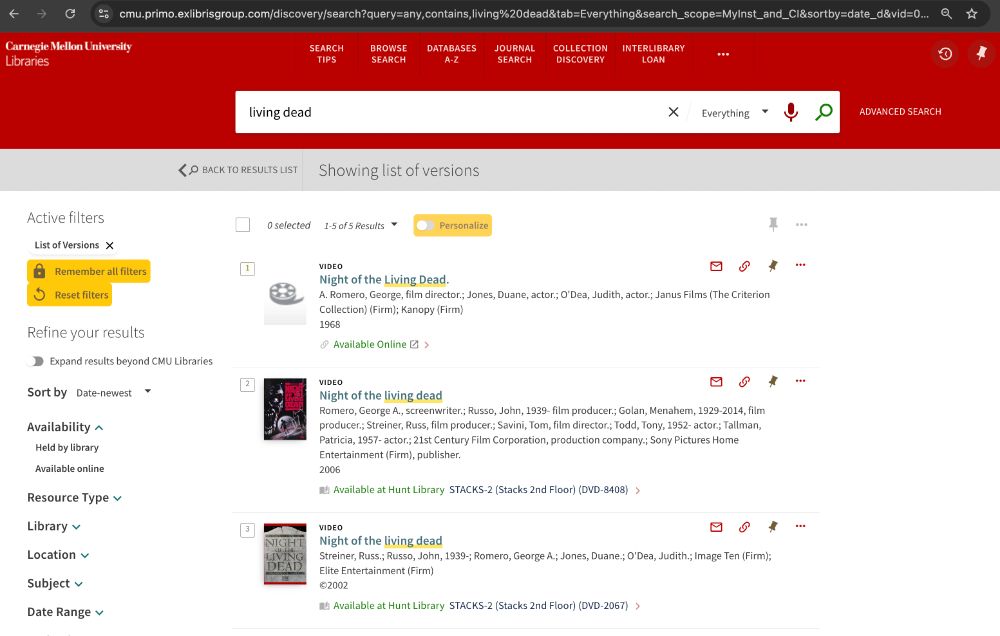Open browser zoom magnifier icon
This screenshot has height=636, width=1000.
[946, 13]
